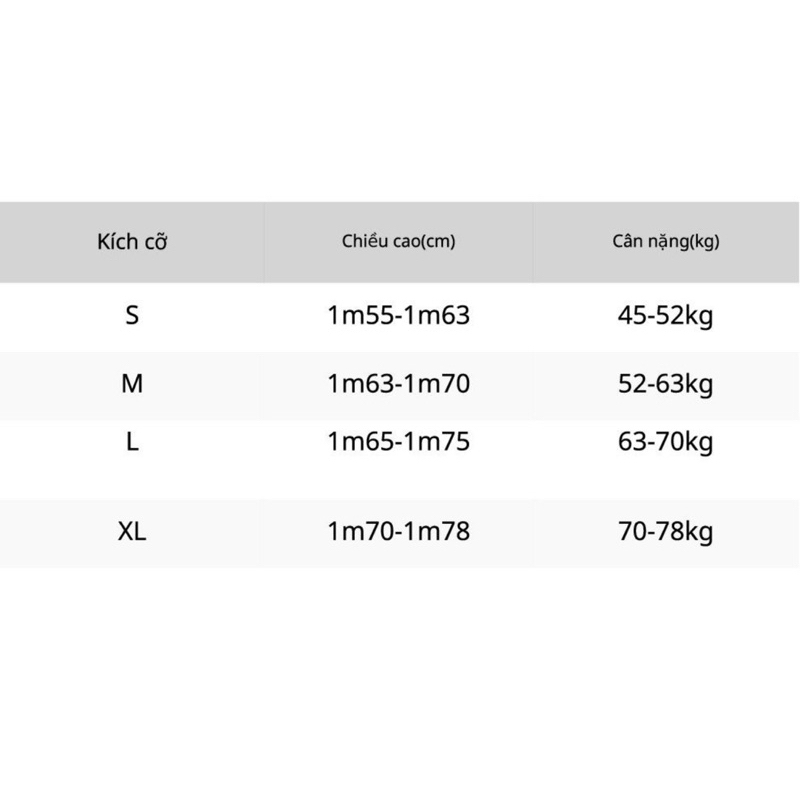This screenshot has height=800, width=800.
Task: Click the height range 1m63-1m70
Action: pyautogui.click(x=398, y=383)
